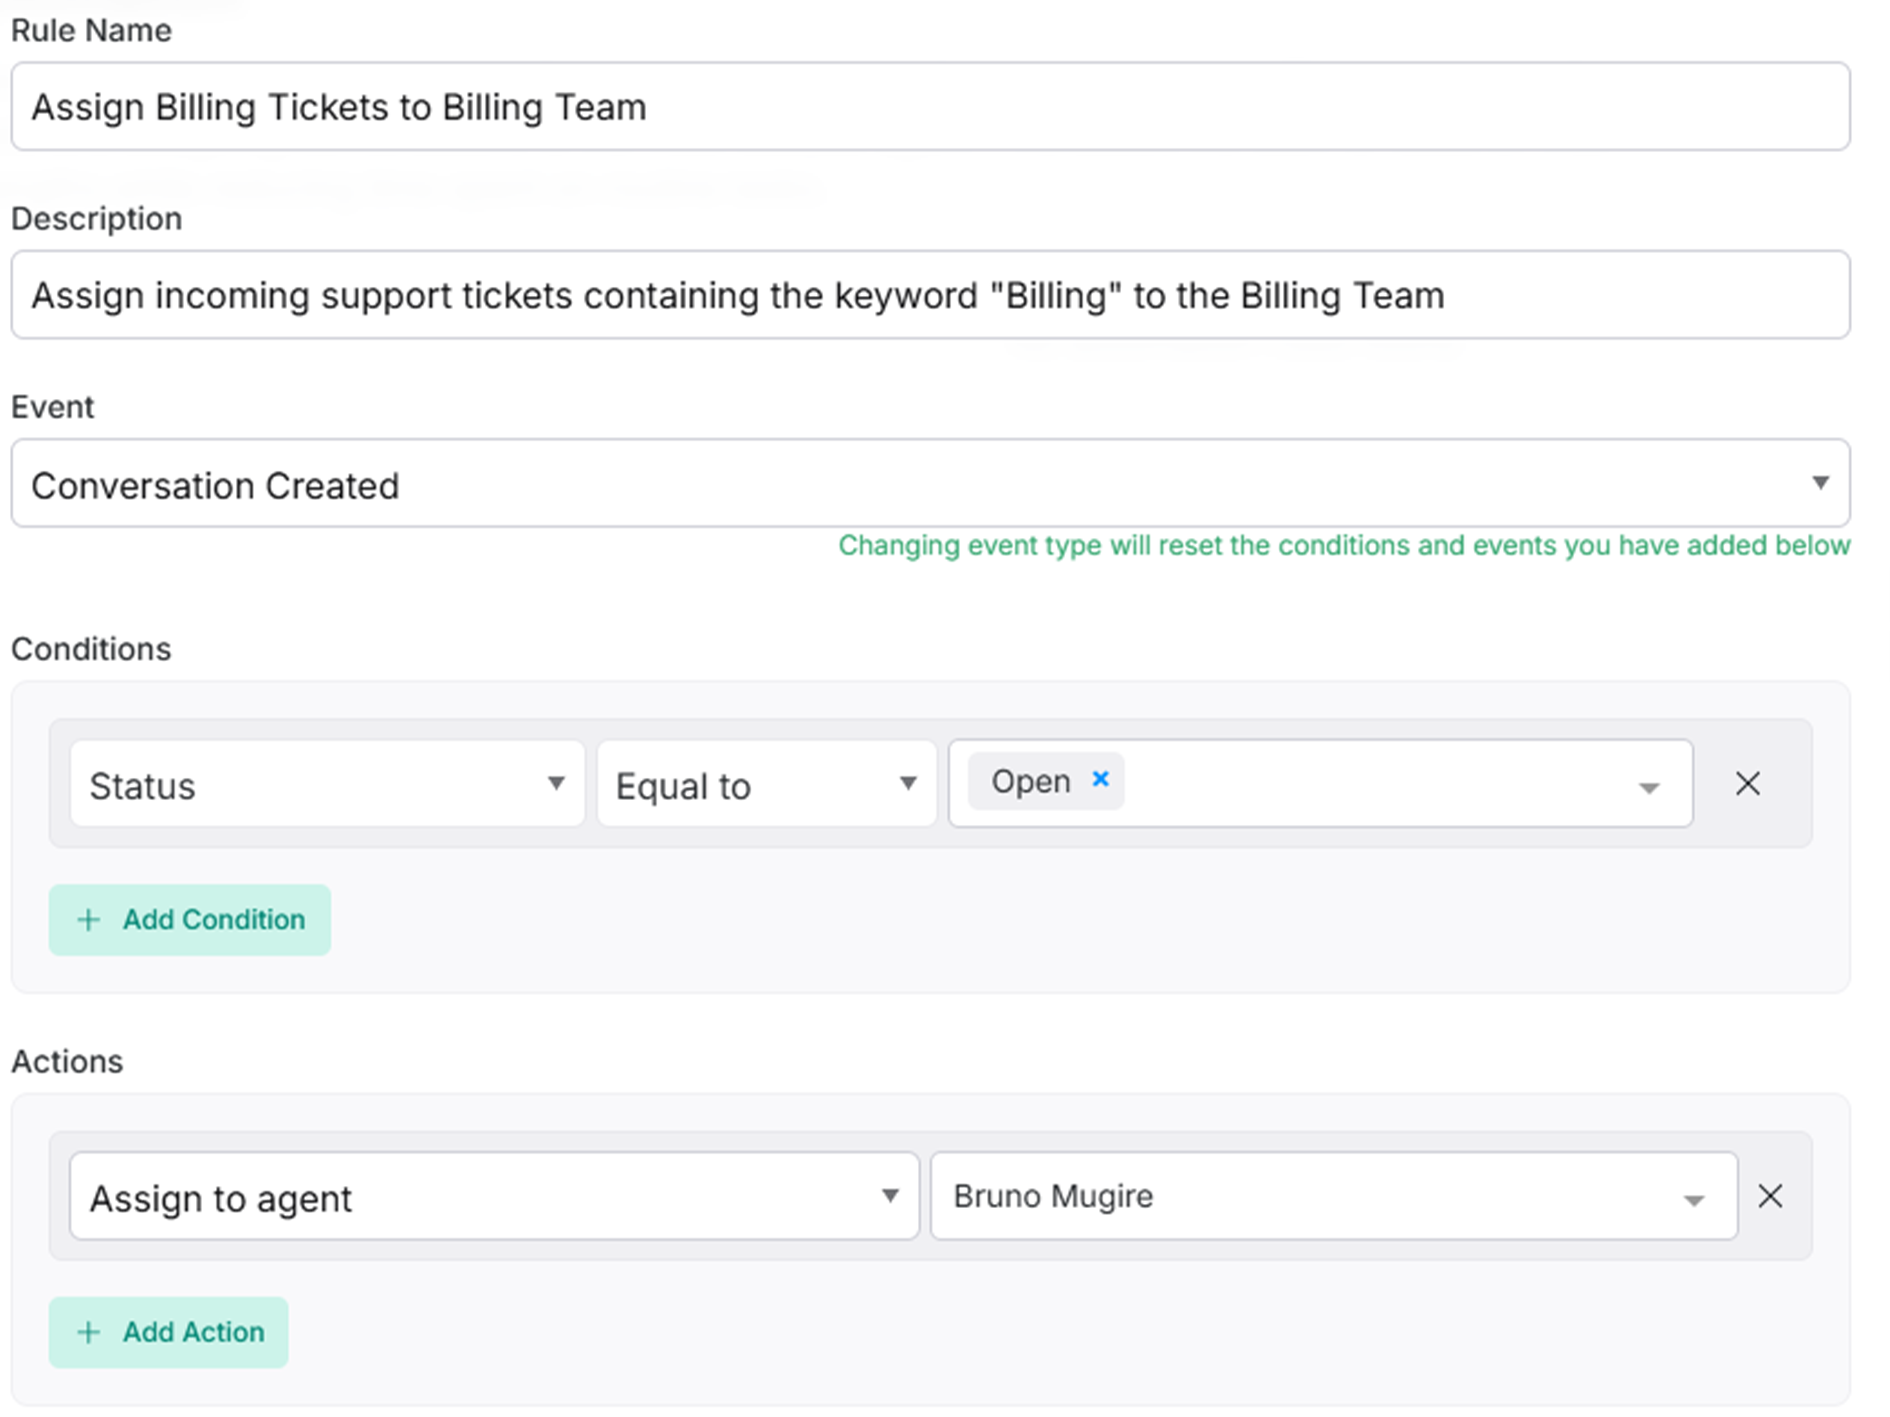The image size is (1890, 1417).
Task: Click the Event field's dropdown arrow
Action: point(1820,483)
